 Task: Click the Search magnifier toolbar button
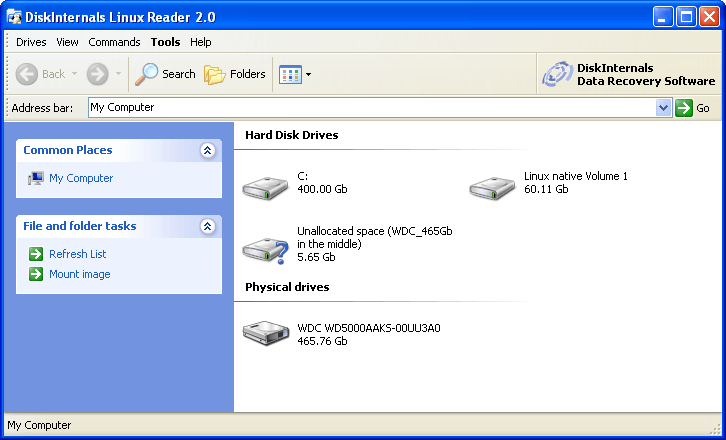(165, 74)
